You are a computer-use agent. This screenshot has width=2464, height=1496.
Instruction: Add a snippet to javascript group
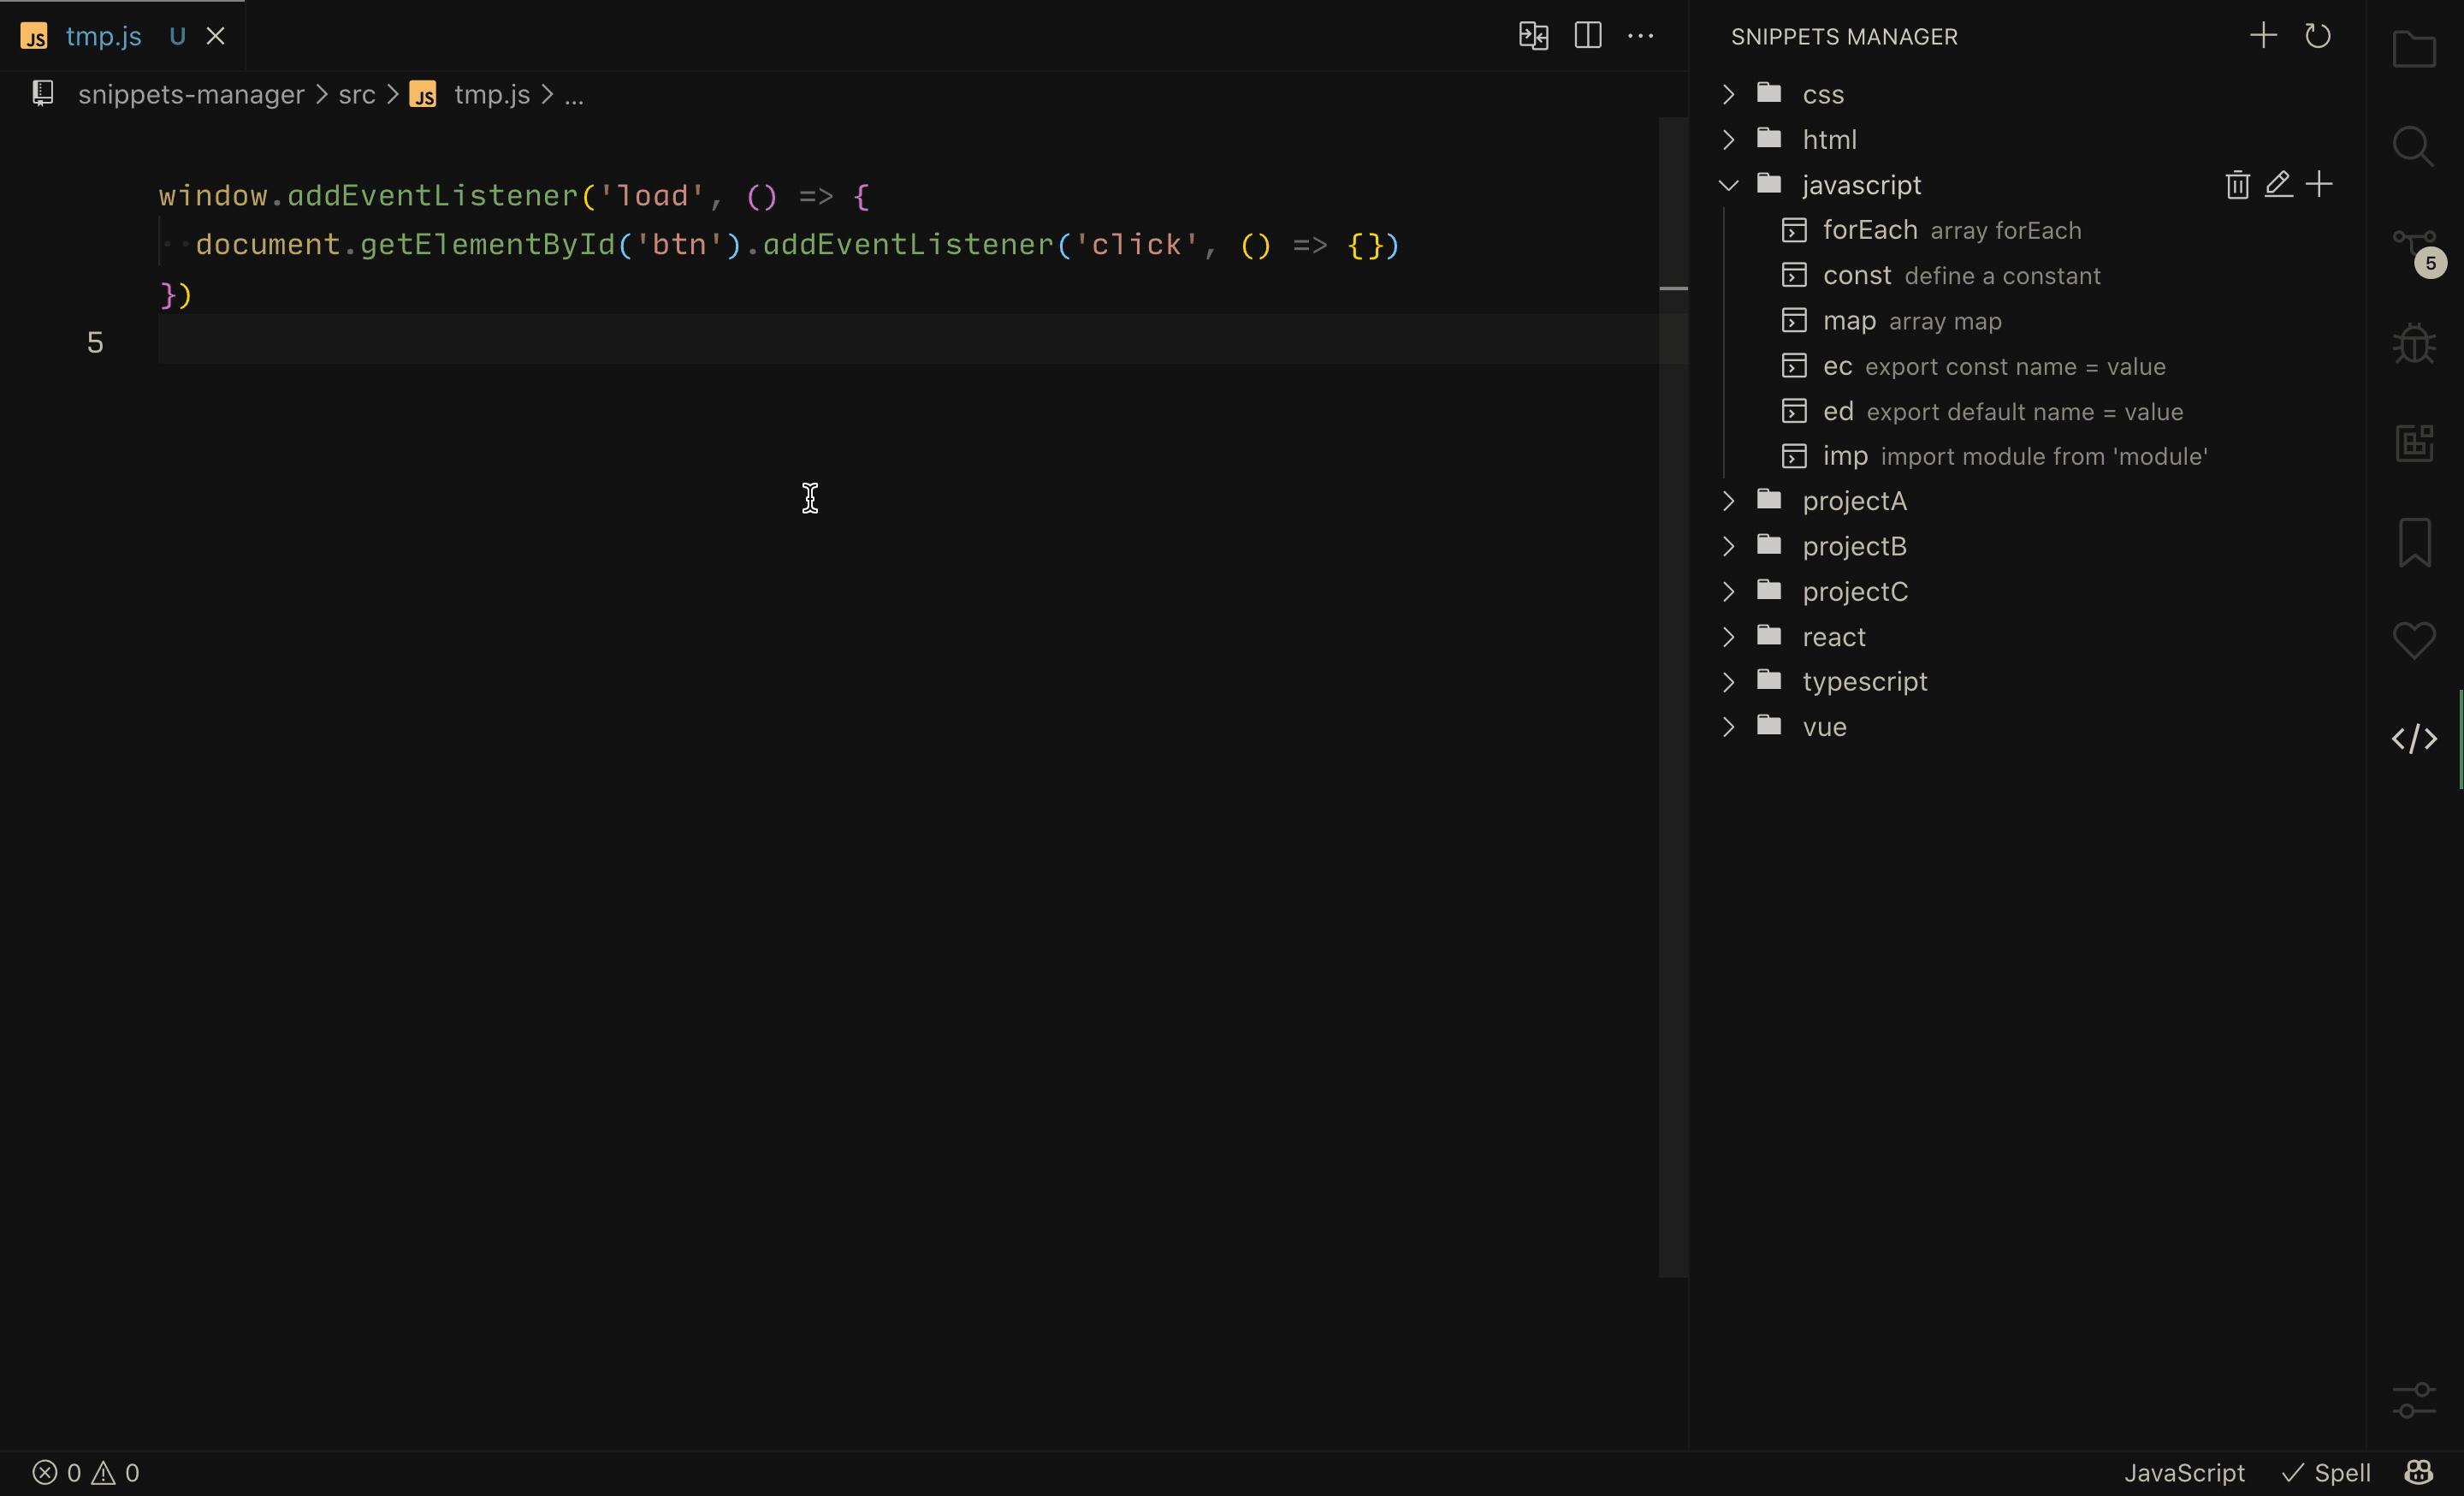2319,185
